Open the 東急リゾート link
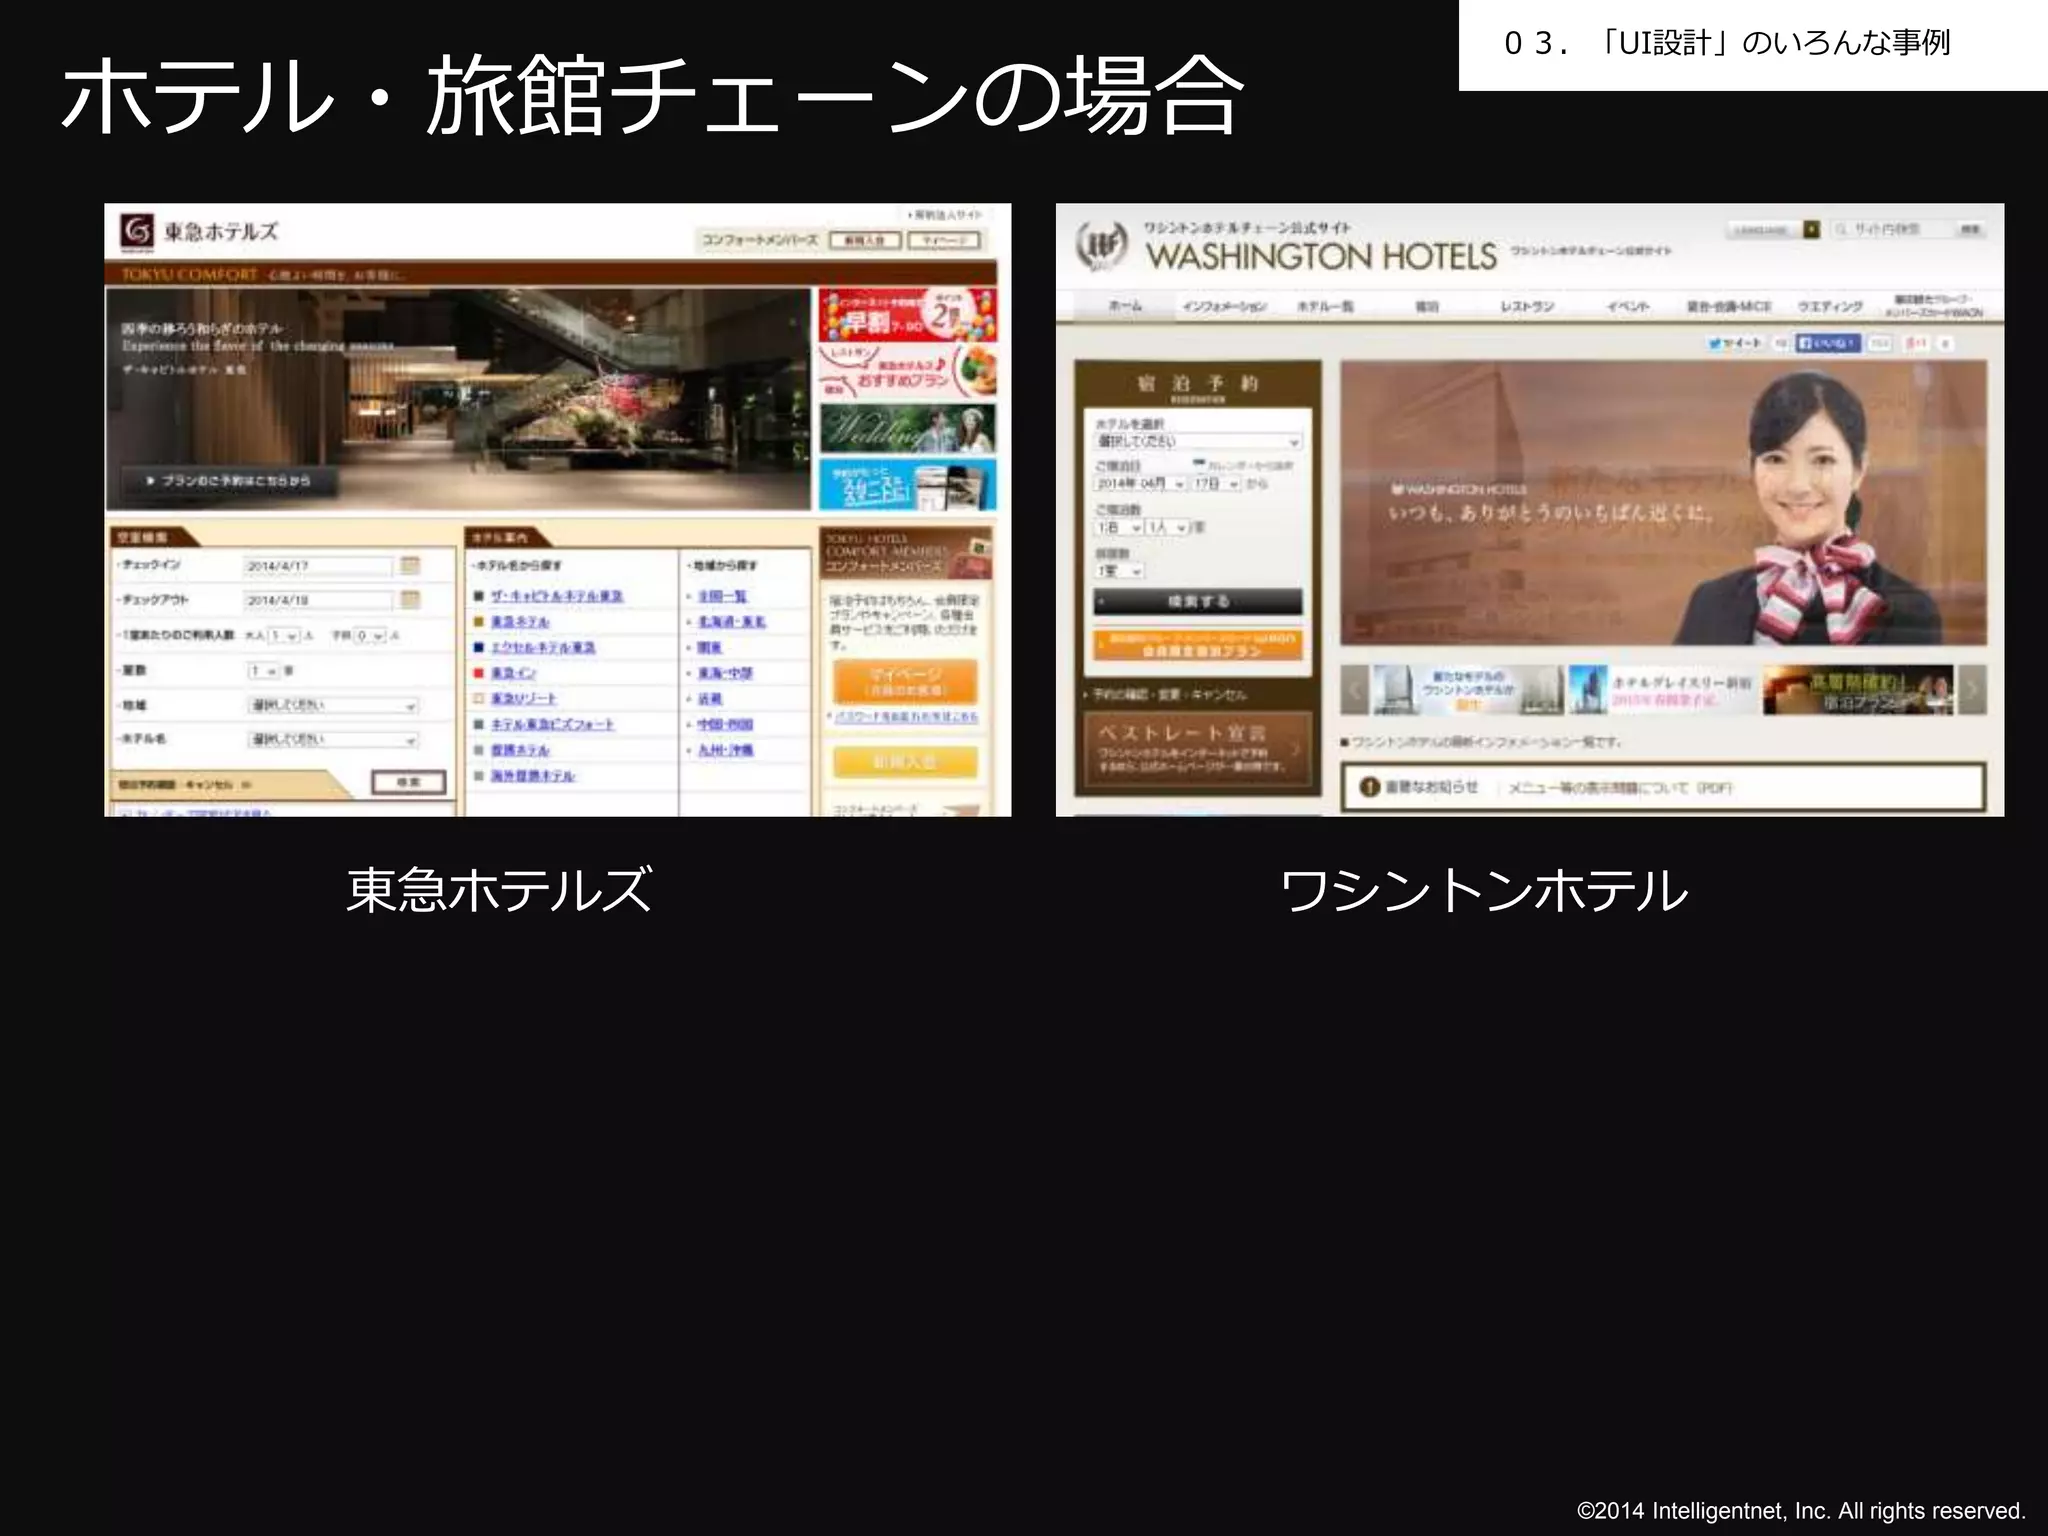The image size is (2048, 1536). [x=523, y=699]
